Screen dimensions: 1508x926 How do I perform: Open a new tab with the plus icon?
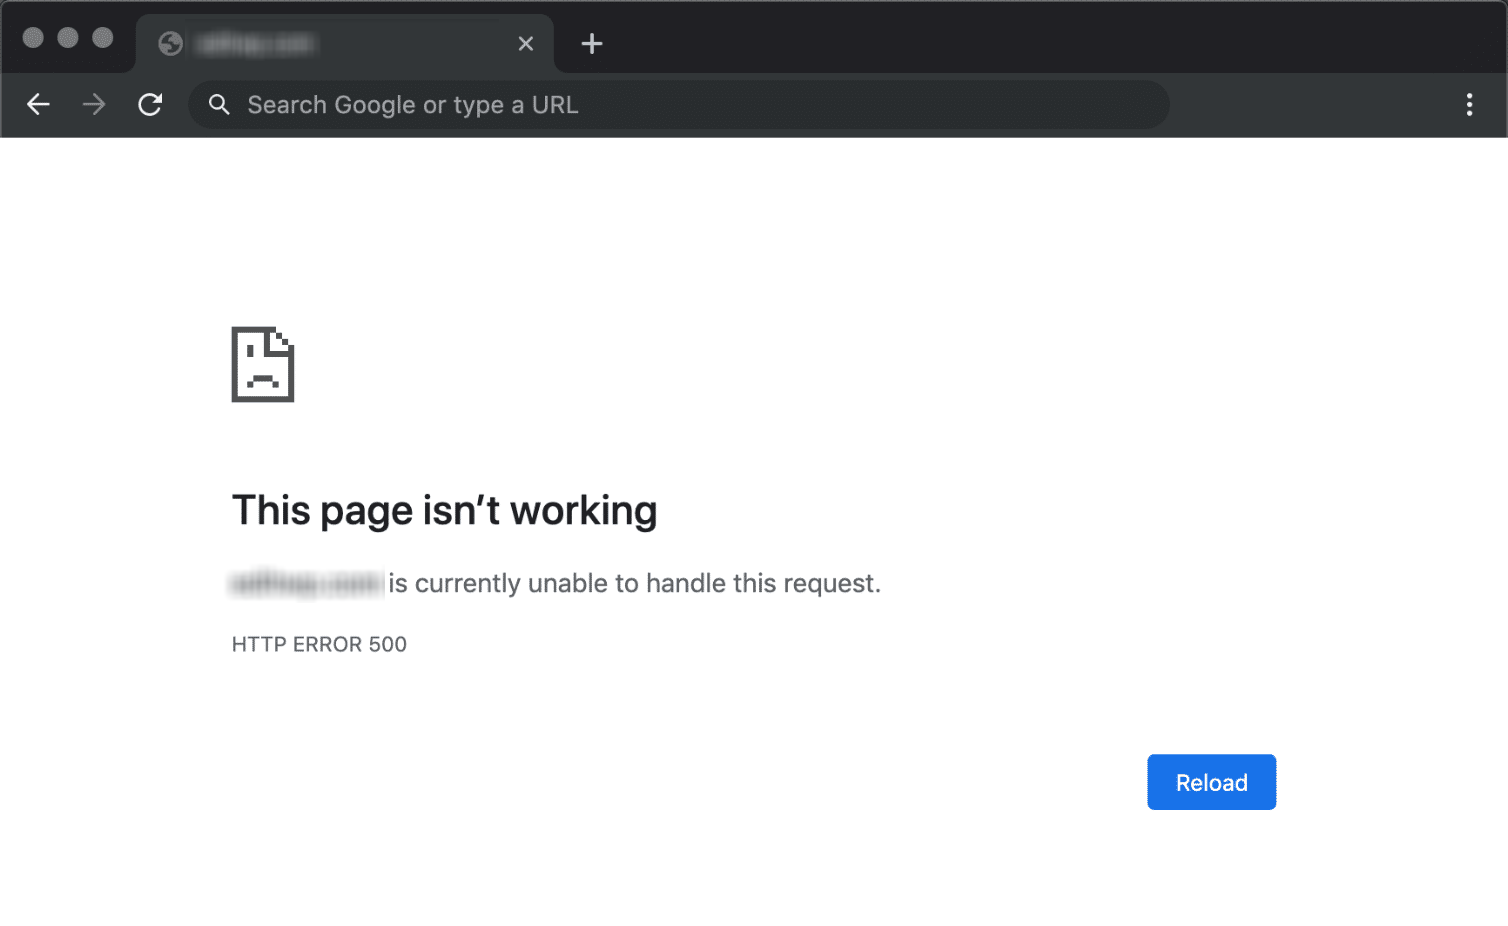tap(592, 43)
